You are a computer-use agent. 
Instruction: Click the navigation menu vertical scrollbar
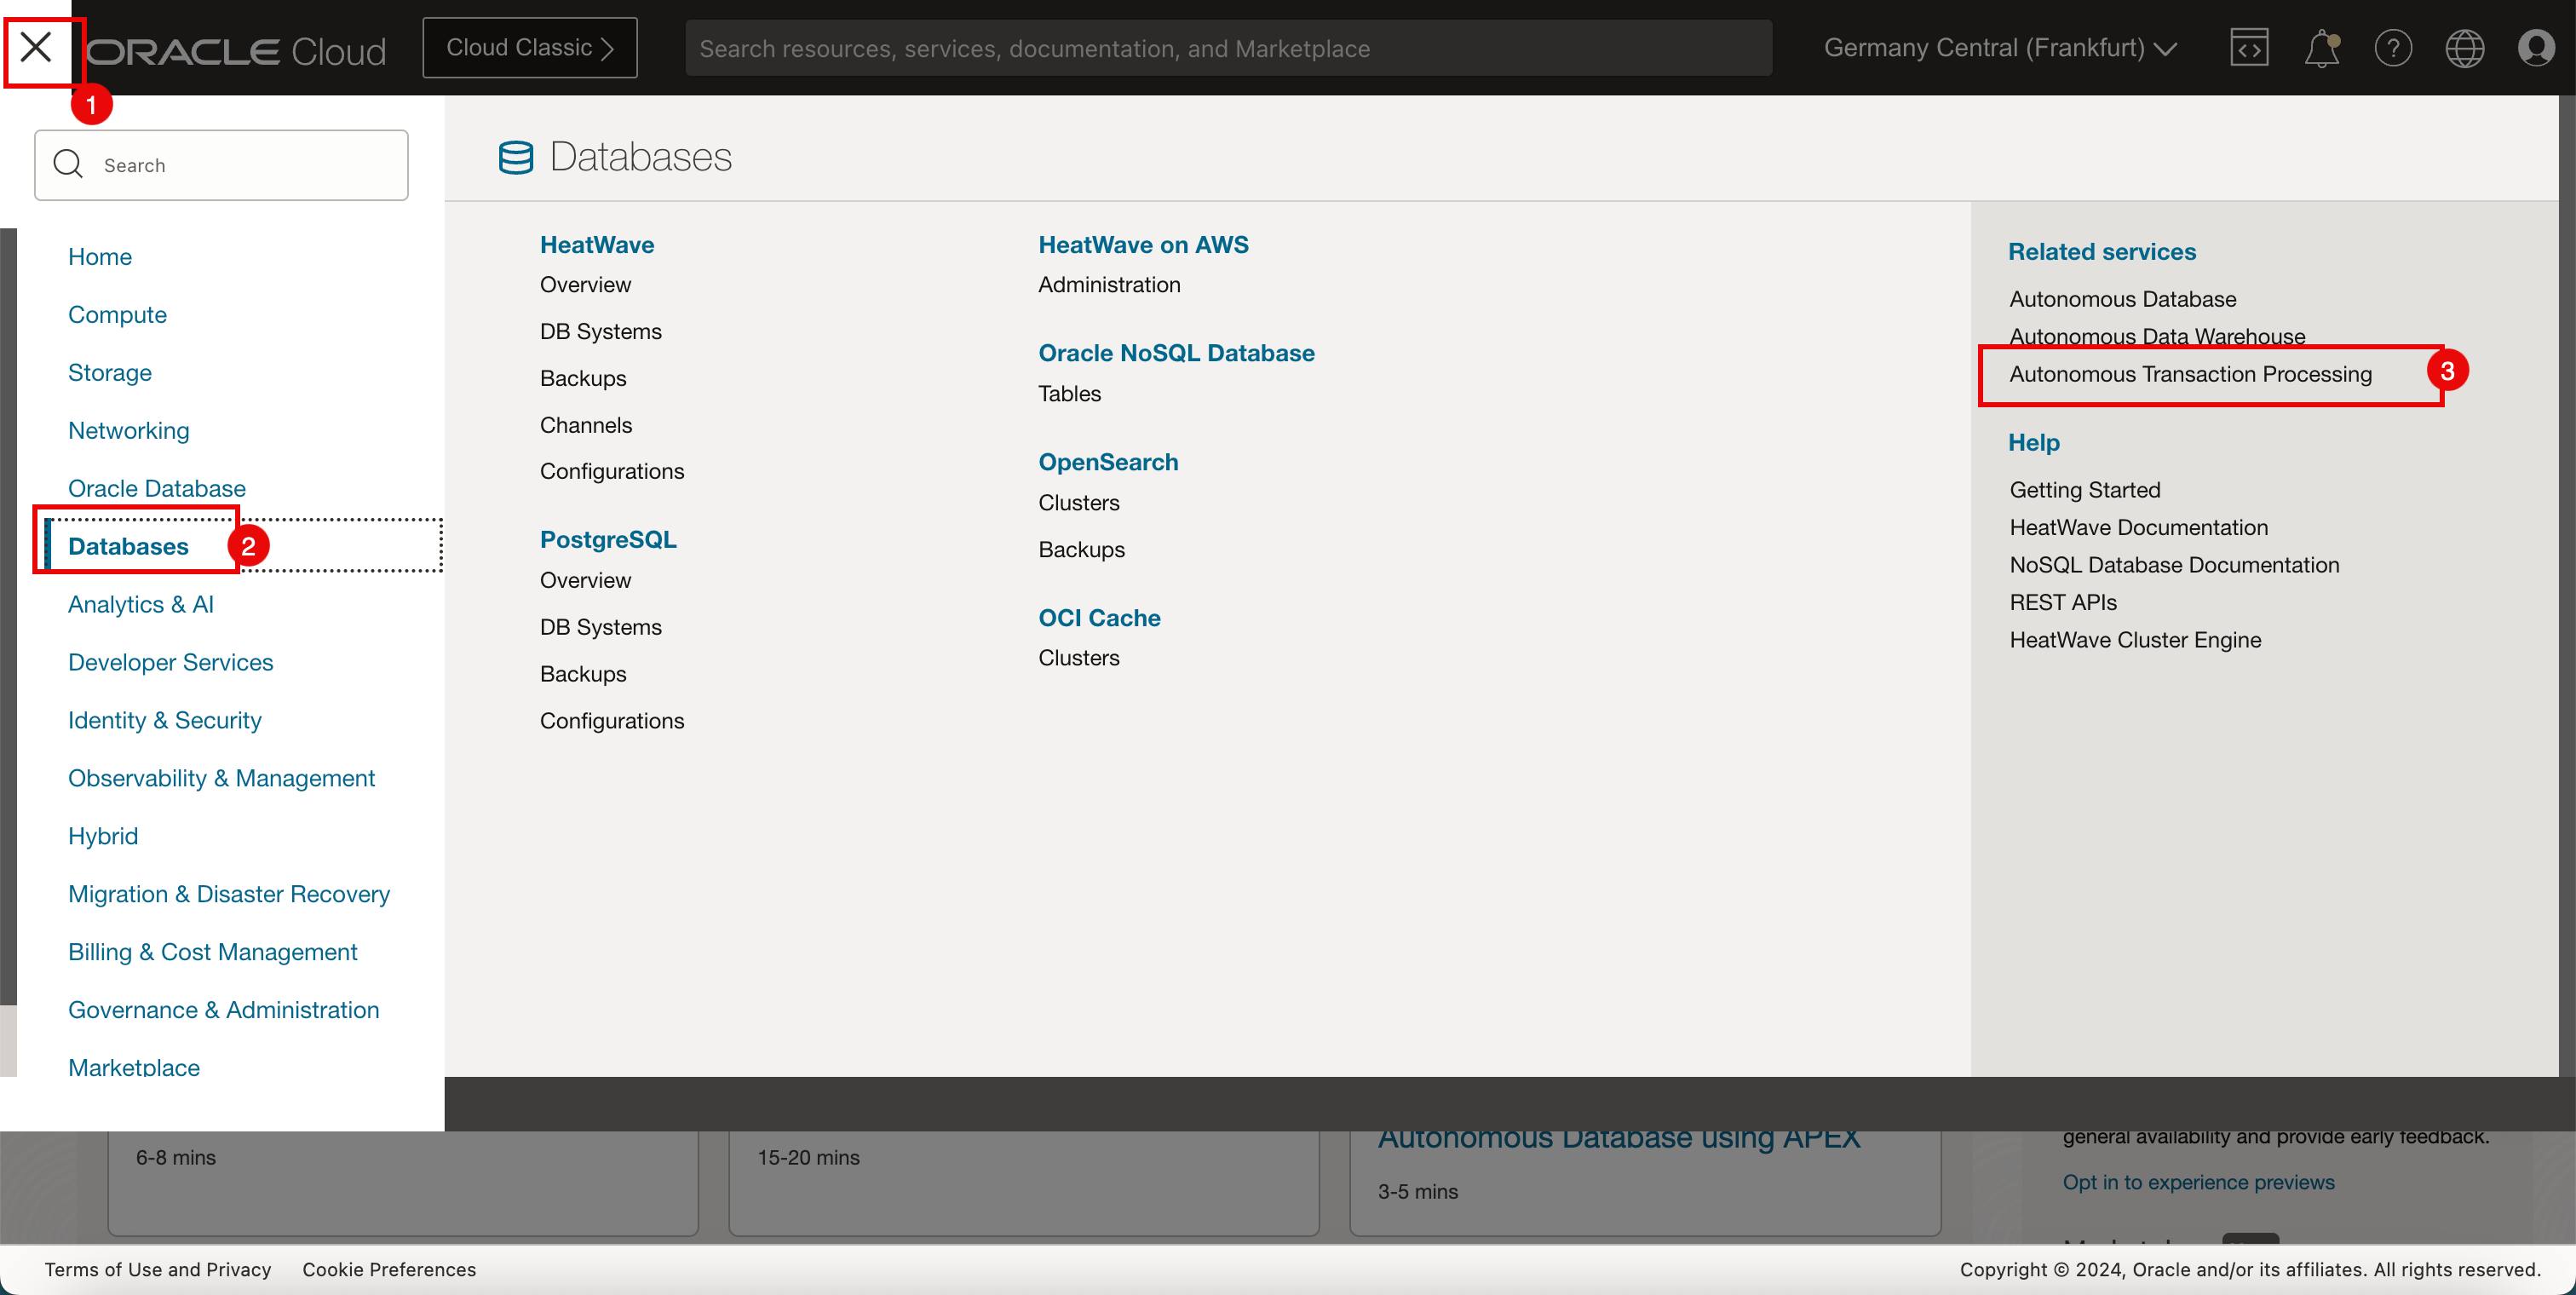(x=8, y=615)
